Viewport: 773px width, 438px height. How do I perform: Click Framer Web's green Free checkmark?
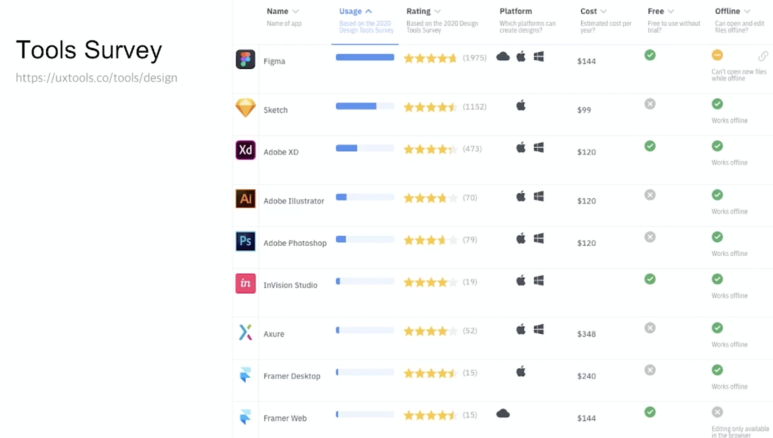650,412
